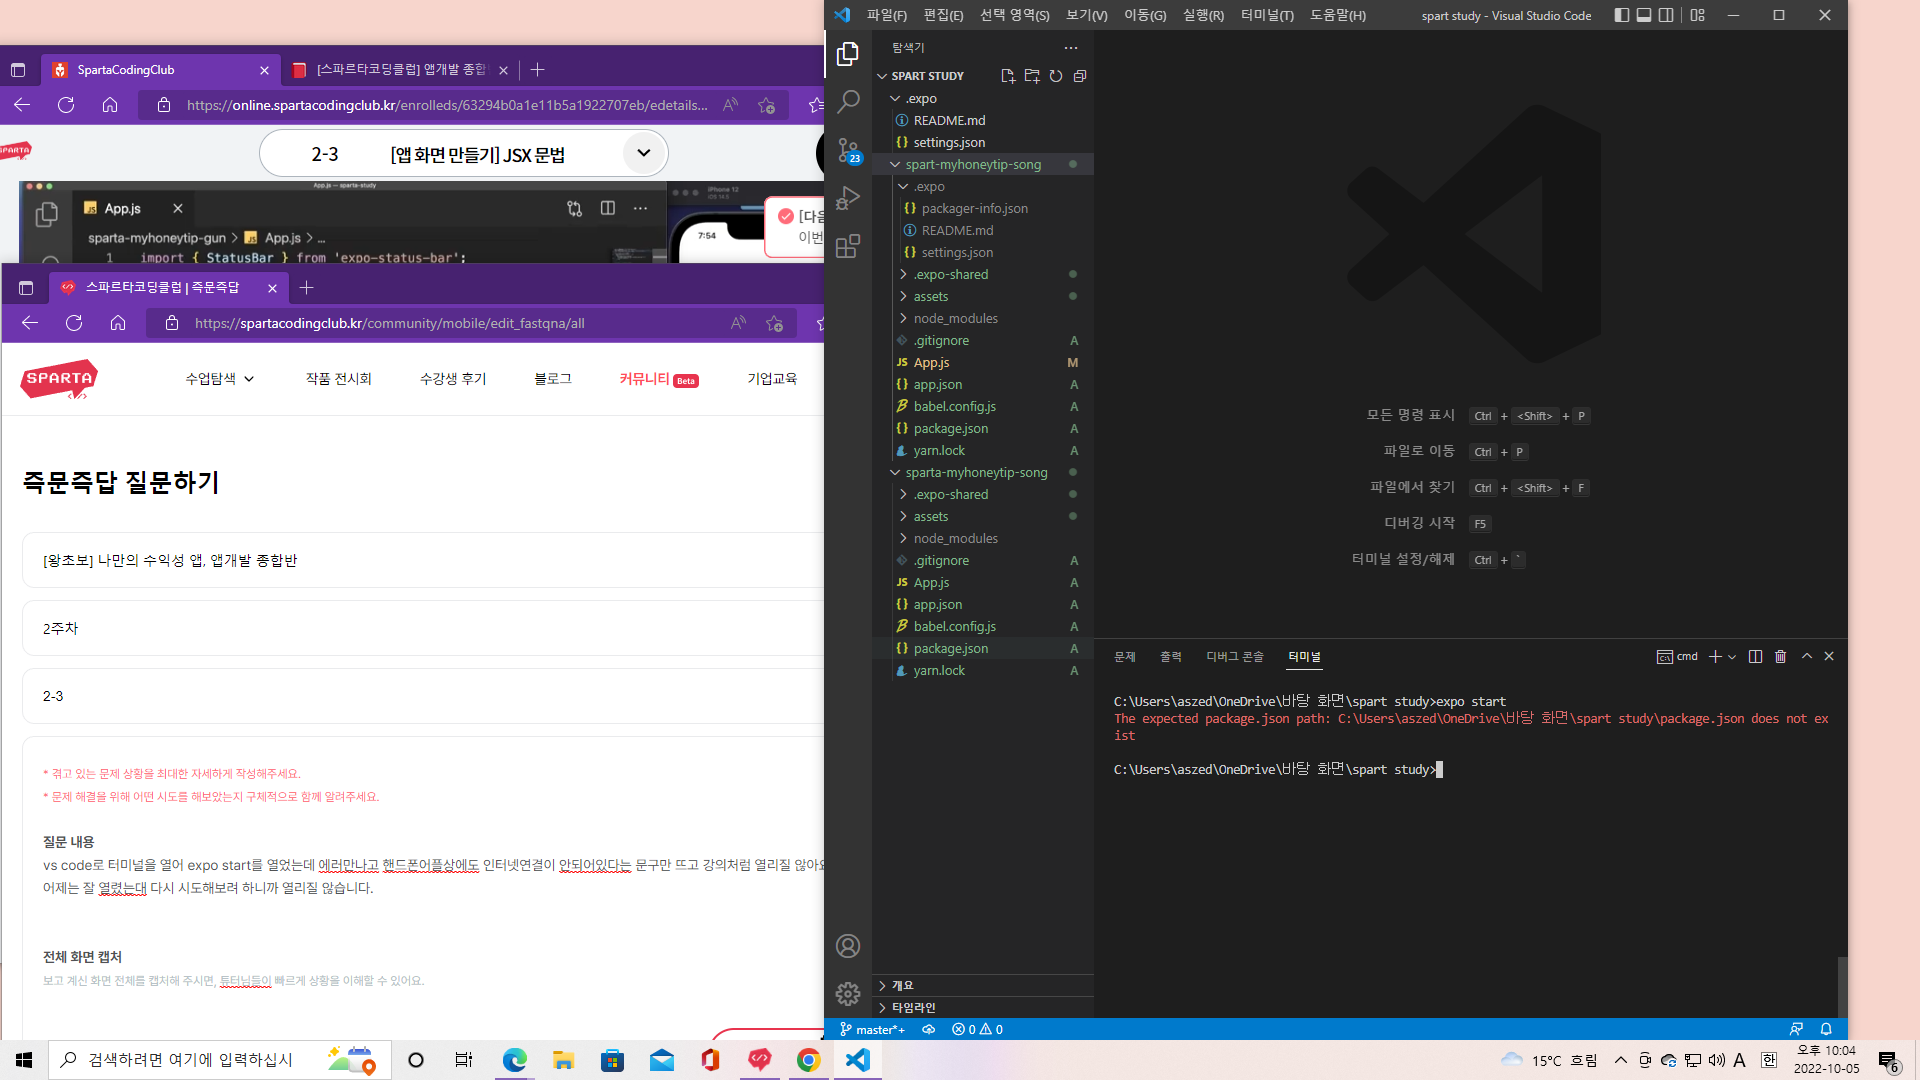Collapse all folders in explorer
Viewport: 1920px width, 1080px height.
1080,76
